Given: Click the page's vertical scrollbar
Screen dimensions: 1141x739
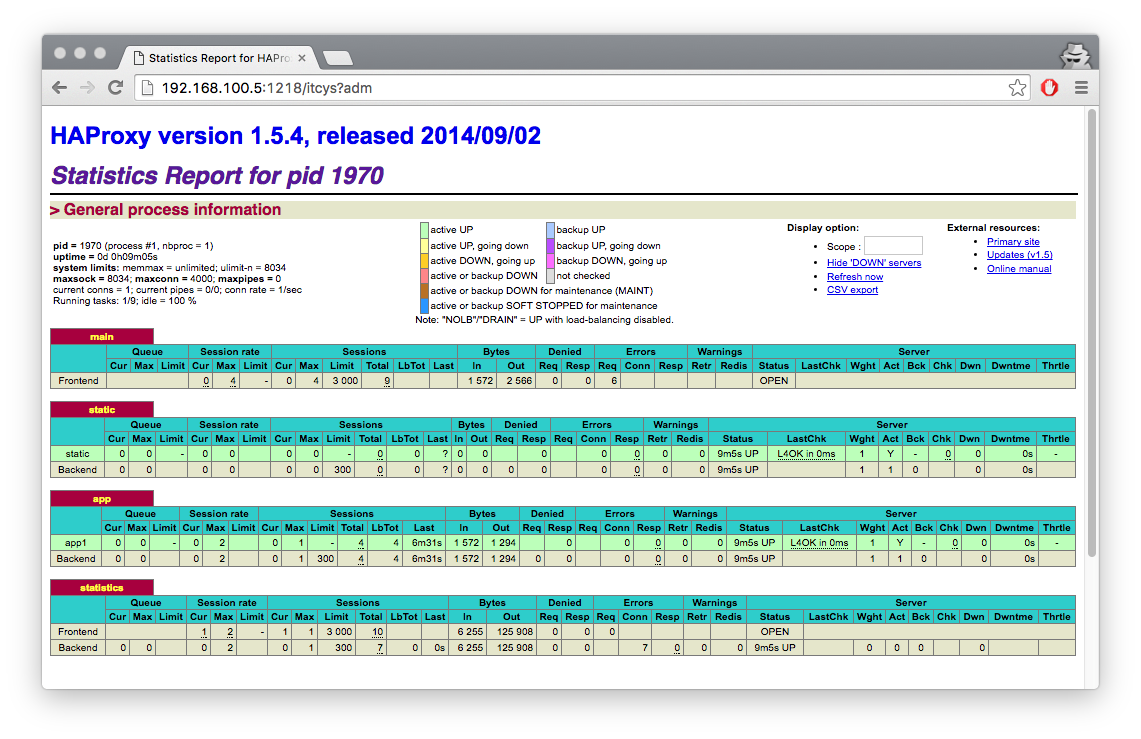Looking at the screenshot, I should (1092, 333).
